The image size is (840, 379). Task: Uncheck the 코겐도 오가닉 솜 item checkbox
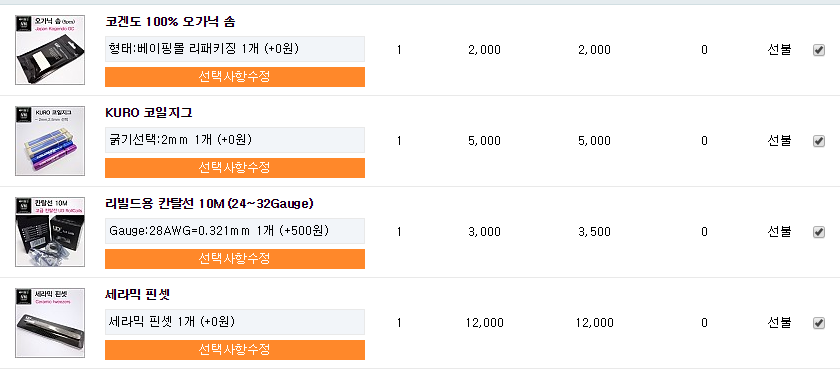coord(819,50)
